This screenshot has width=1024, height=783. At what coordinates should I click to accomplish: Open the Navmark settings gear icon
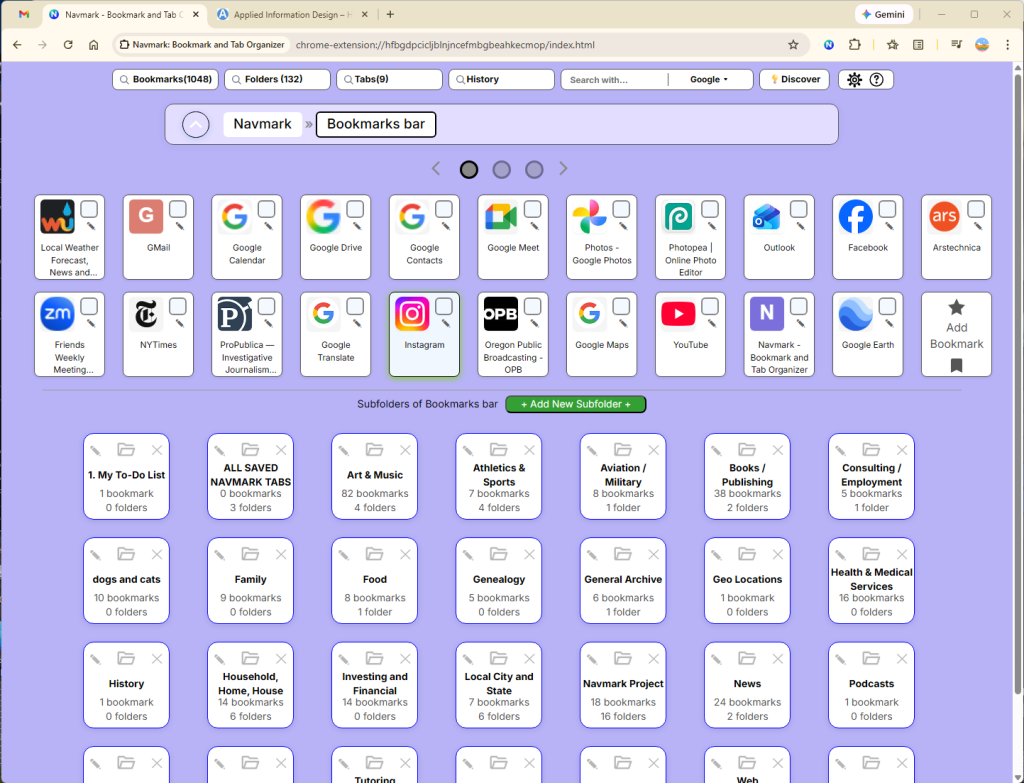tap(854, 80)
